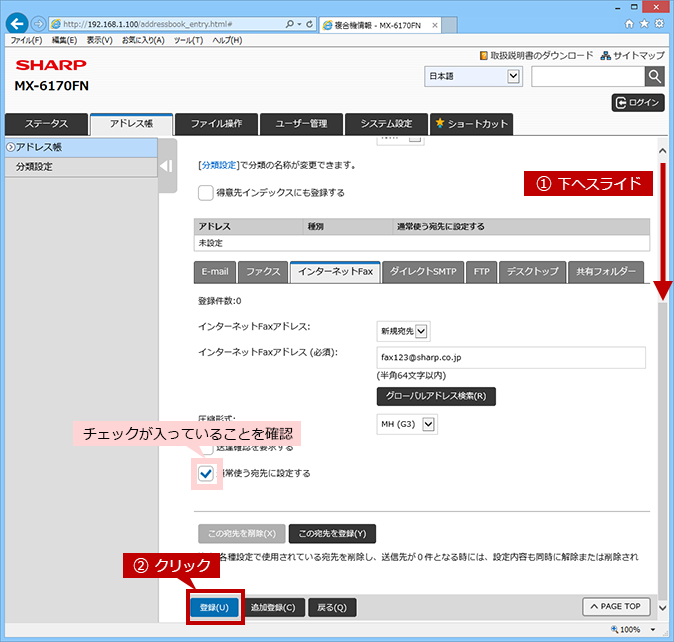Screen dimensions: 674x642
Task: Open the システム設定 main tab
Action: 386,124
